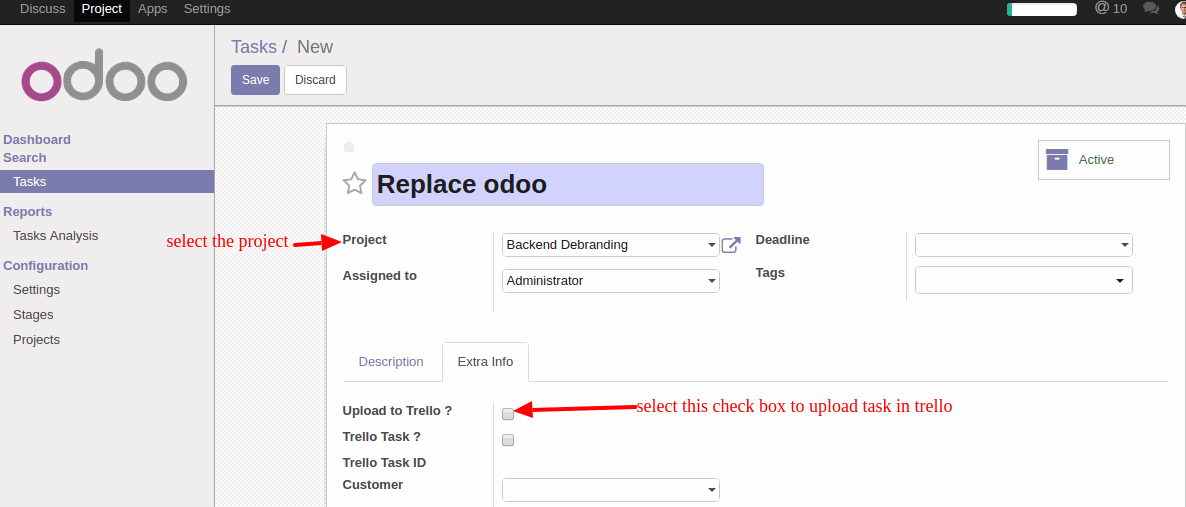Click the Odoo logo in sidebar

(104, 75)
